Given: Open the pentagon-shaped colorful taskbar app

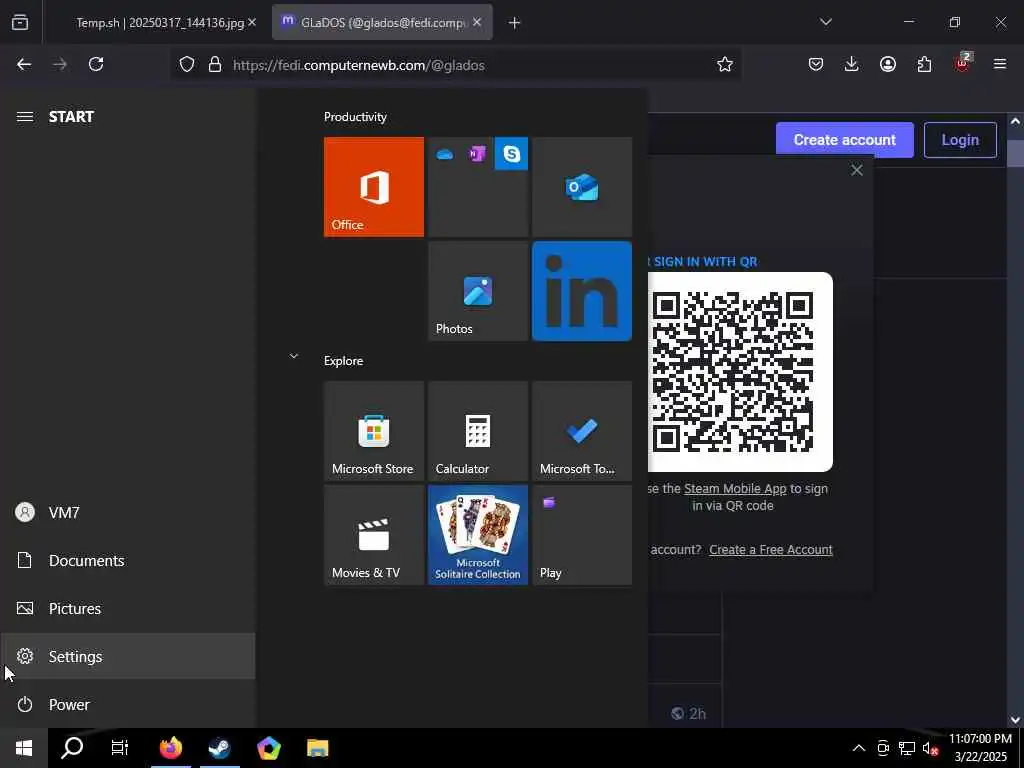Looking at the screenshot, I should click(268, 748).
